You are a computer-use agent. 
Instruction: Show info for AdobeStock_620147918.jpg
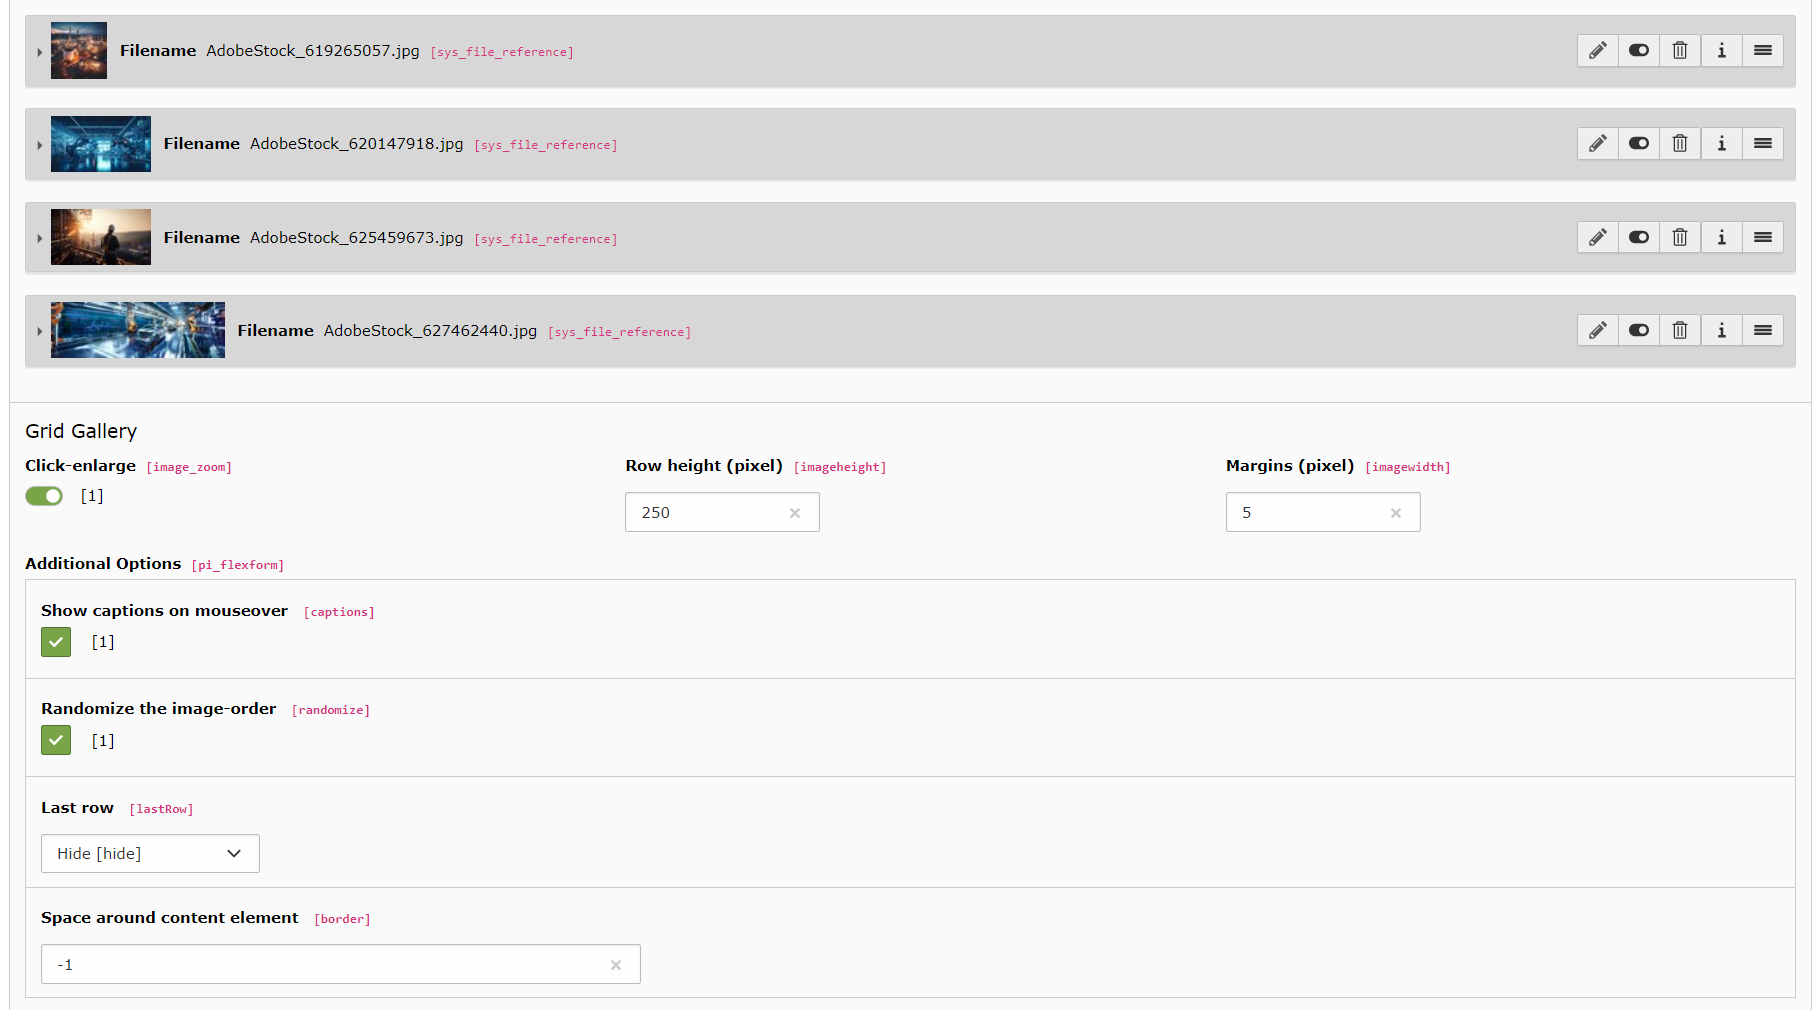(x=1721, y=144)
